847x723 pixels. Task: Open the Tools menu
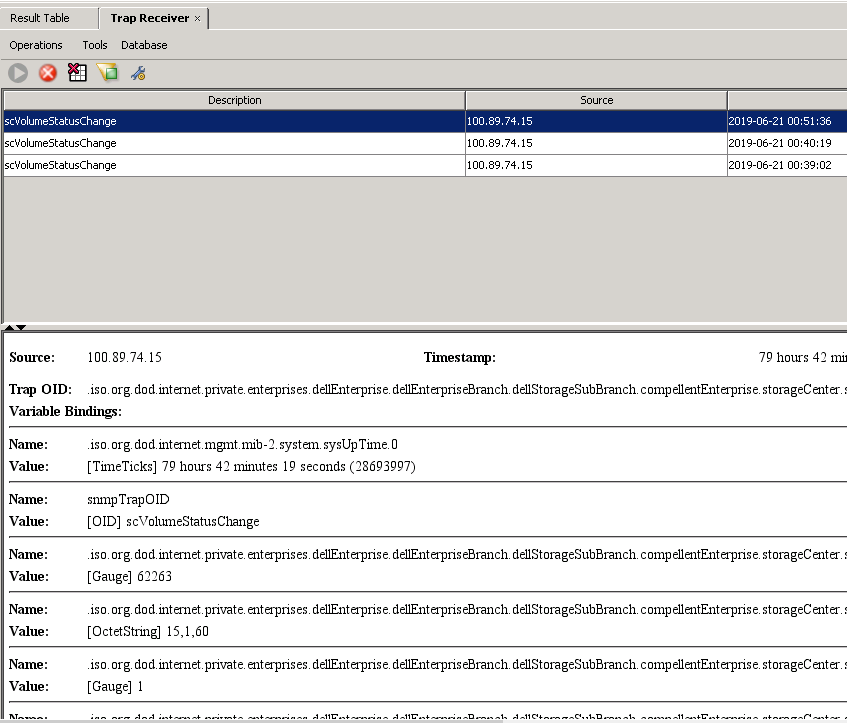[95, 45]
